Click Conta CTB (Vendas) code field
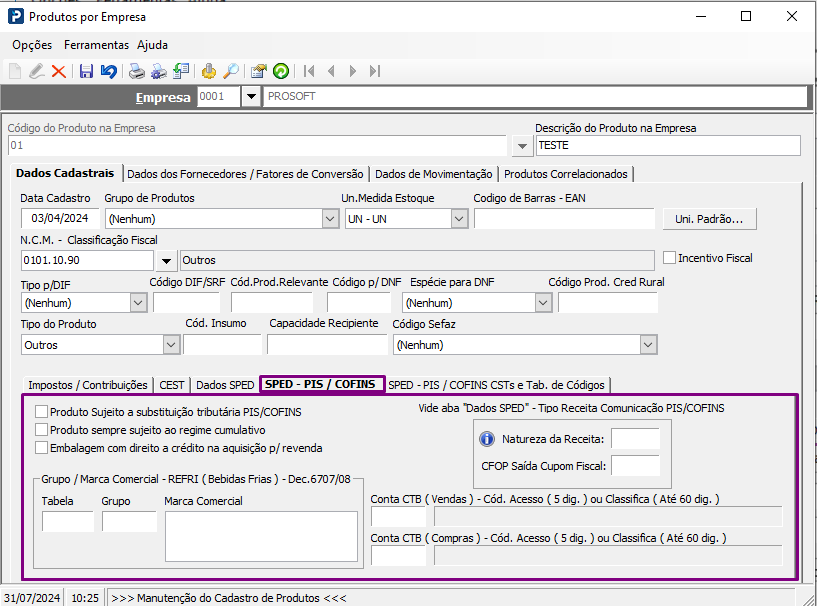Image resolution: width=817 pixels, height=606 pixels. click(399, 516)
